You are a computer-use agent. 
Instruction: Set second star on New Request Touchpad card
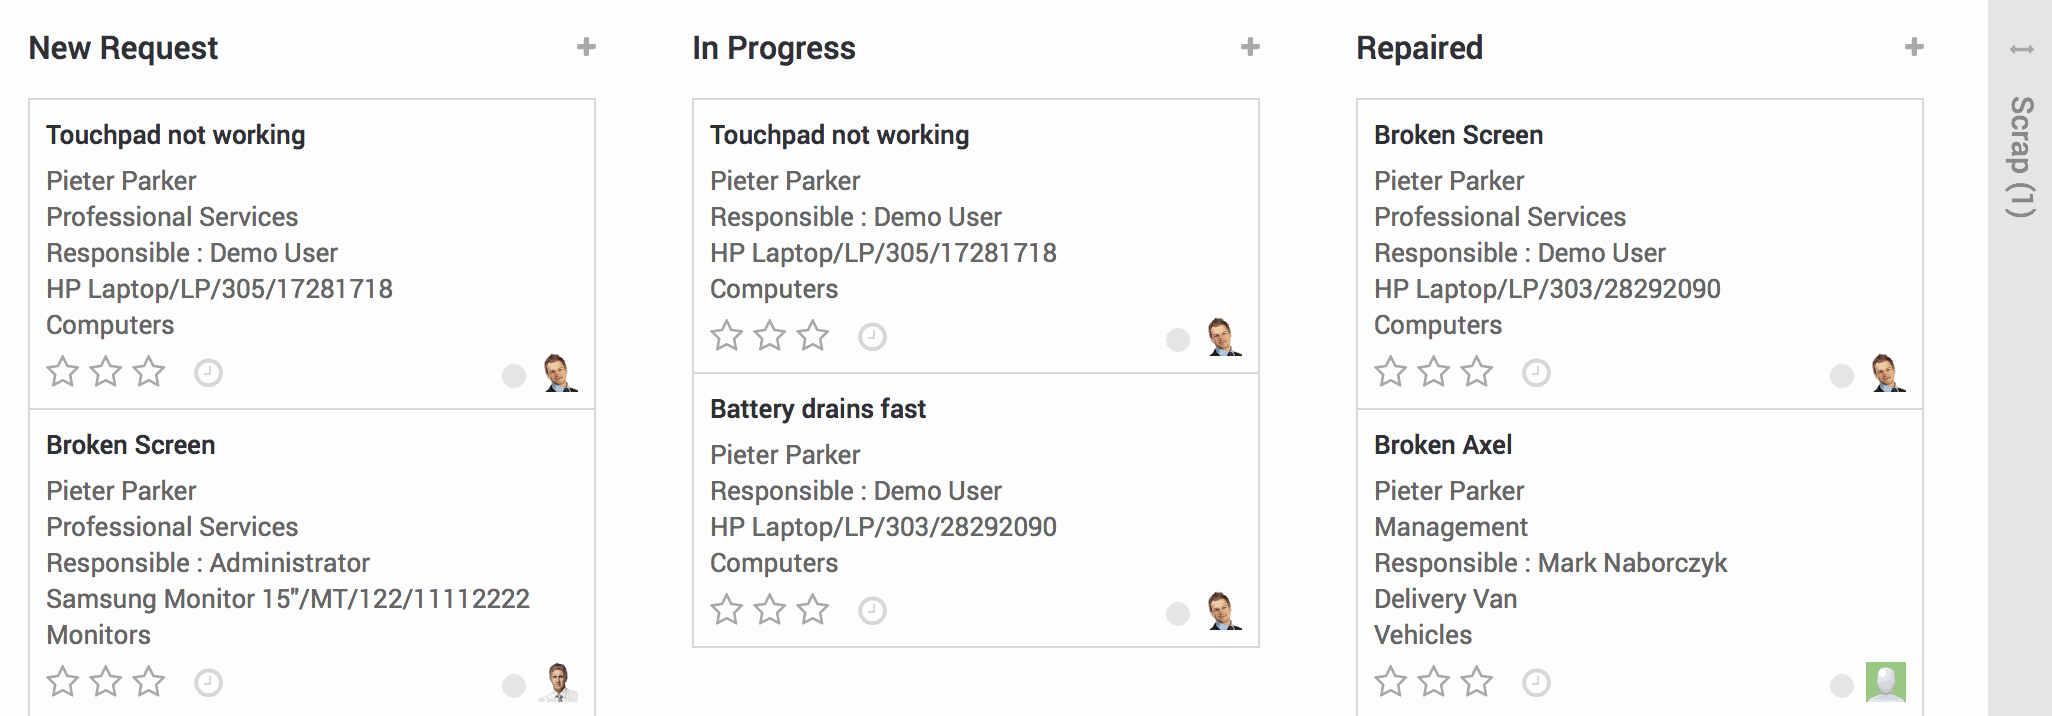(x=106, y=371)
